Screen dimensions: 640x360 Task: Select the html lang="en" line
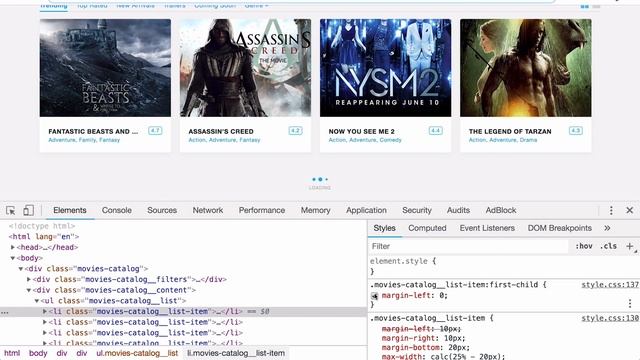tap(44, 237)
